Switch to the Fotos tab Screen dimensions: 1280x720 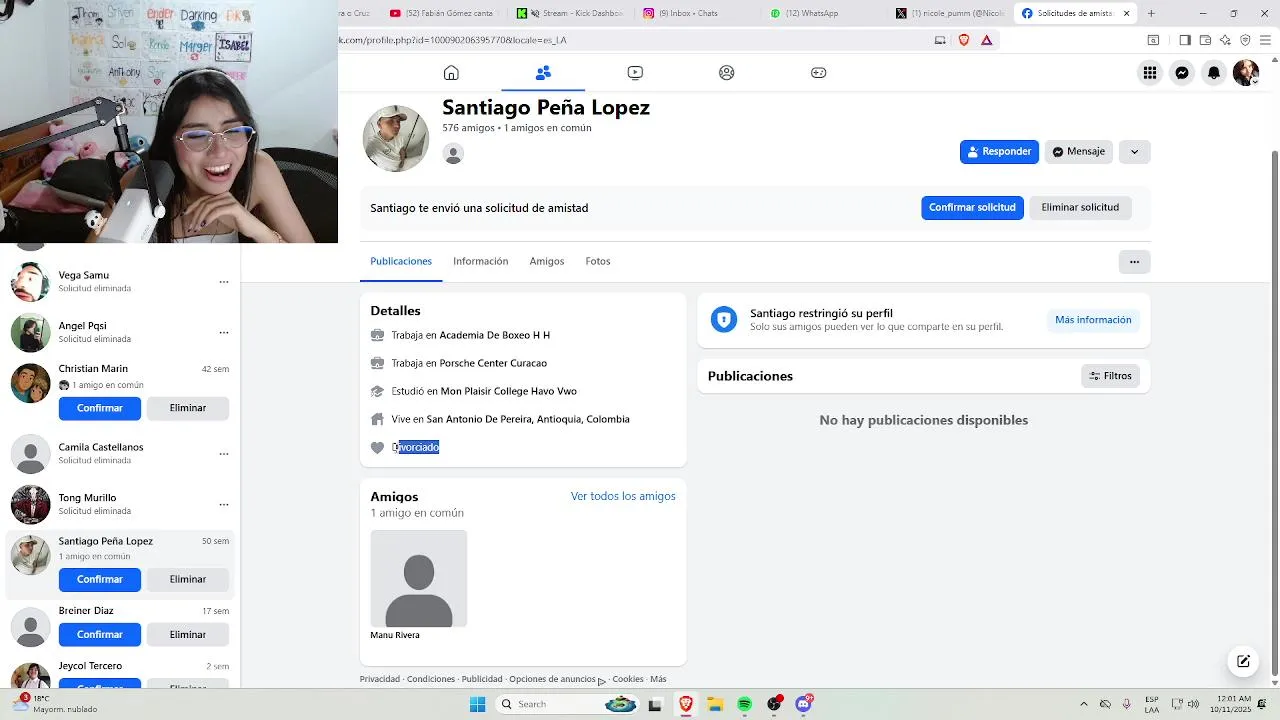coord(598,261)
